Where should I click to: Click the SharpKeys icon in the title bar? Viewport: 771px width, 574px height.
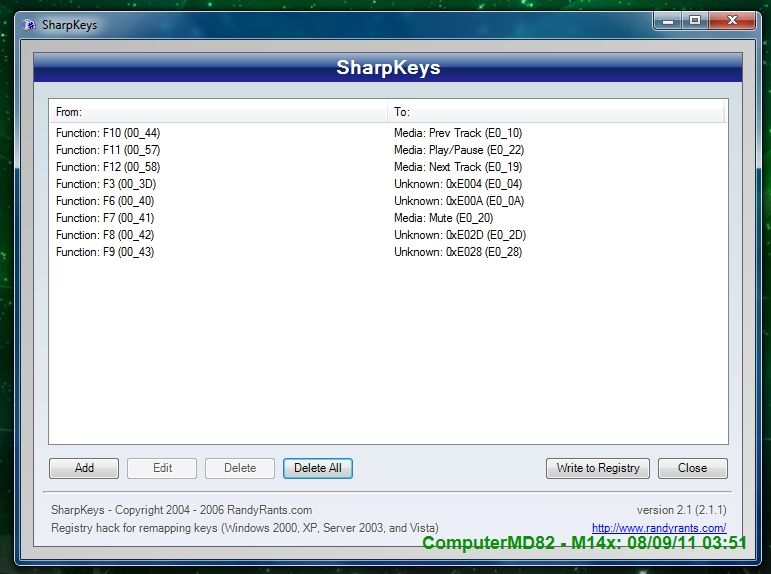point(29,25)
